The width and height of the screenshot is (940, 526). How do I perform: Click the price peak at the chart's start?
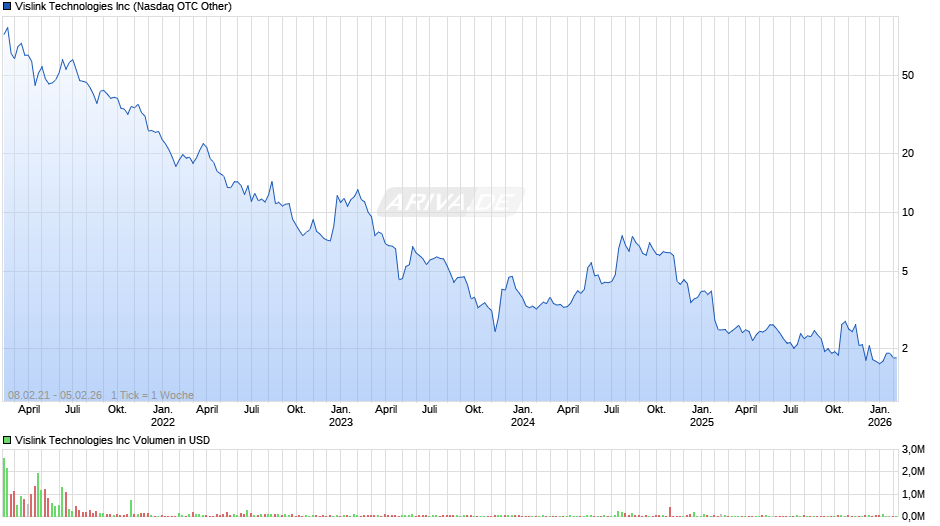pos(7,28)
